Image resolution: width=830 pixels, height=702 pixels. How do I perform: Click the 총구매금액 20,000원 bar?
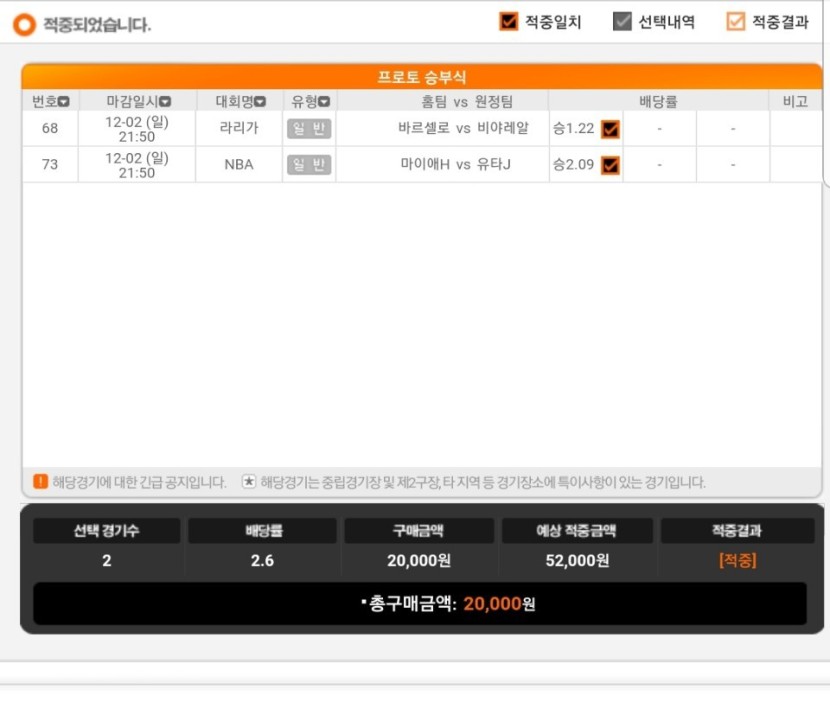pos(420,604)
